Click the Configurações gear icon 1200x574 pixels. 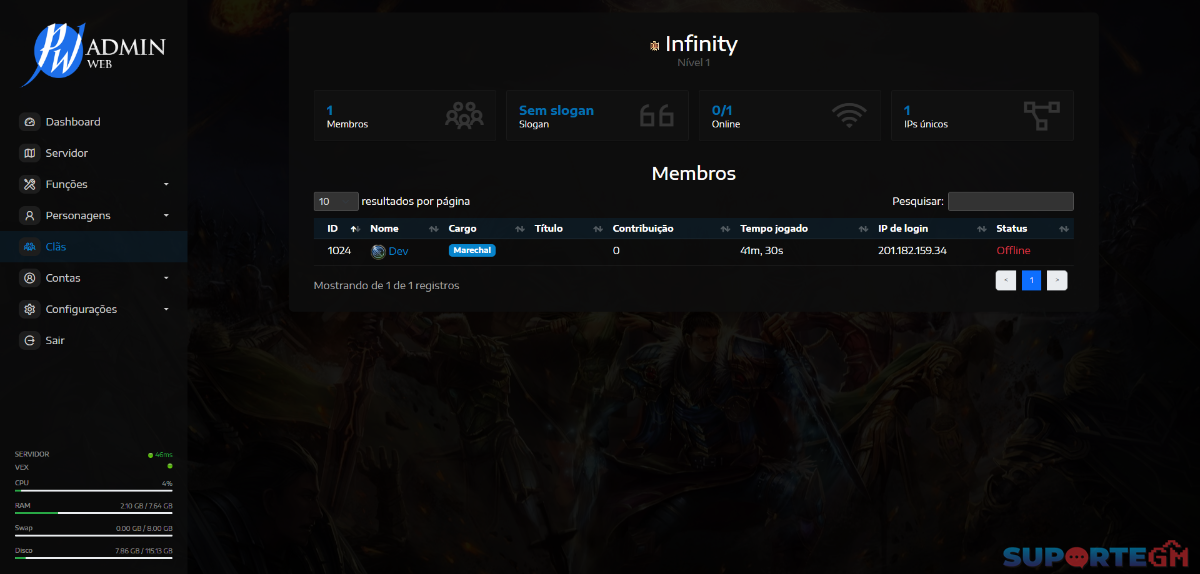click(29, 309)
